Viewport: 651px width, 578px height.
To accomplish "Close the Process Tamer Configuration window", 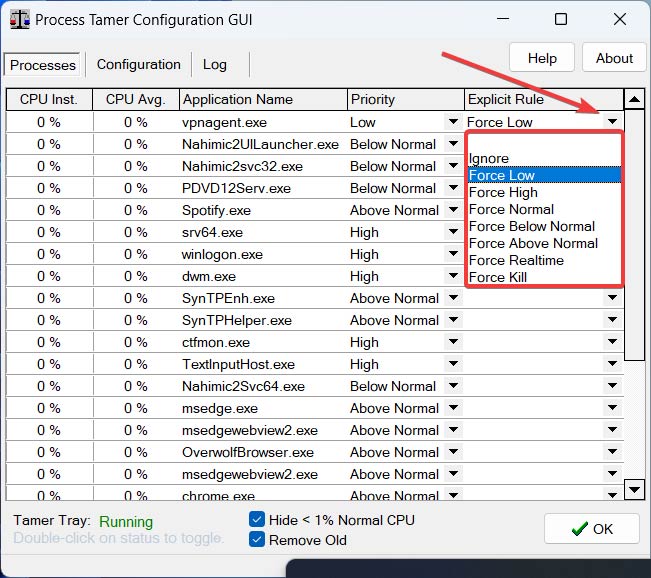I will point(620,19).
